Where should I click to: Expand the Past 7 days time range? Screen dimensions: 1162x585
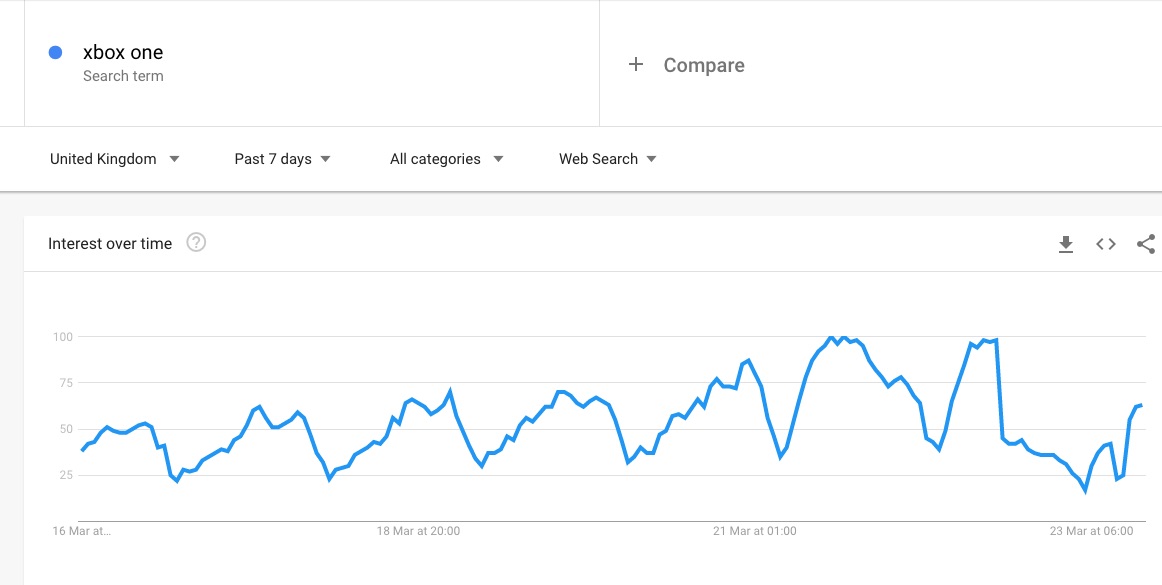tap(282, 159)
